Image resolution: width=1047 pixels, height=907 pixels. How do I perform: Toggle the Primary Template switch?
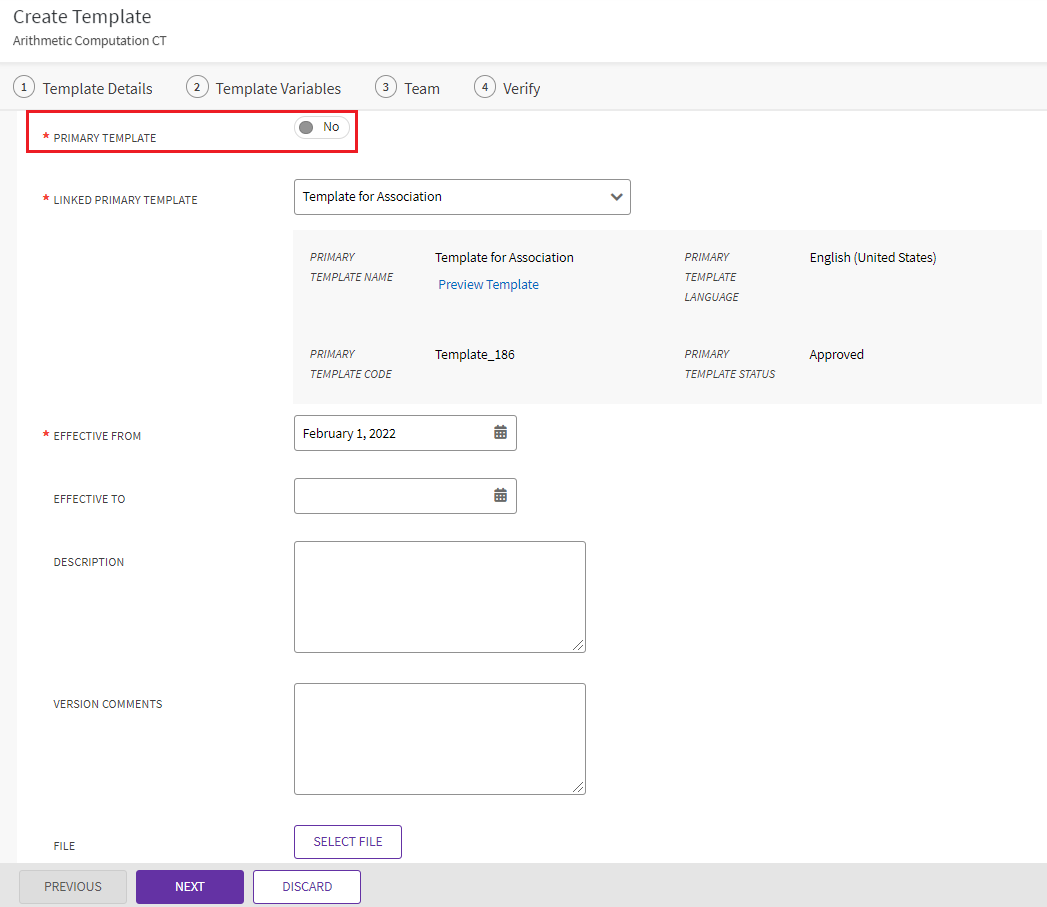pos(321,128)
